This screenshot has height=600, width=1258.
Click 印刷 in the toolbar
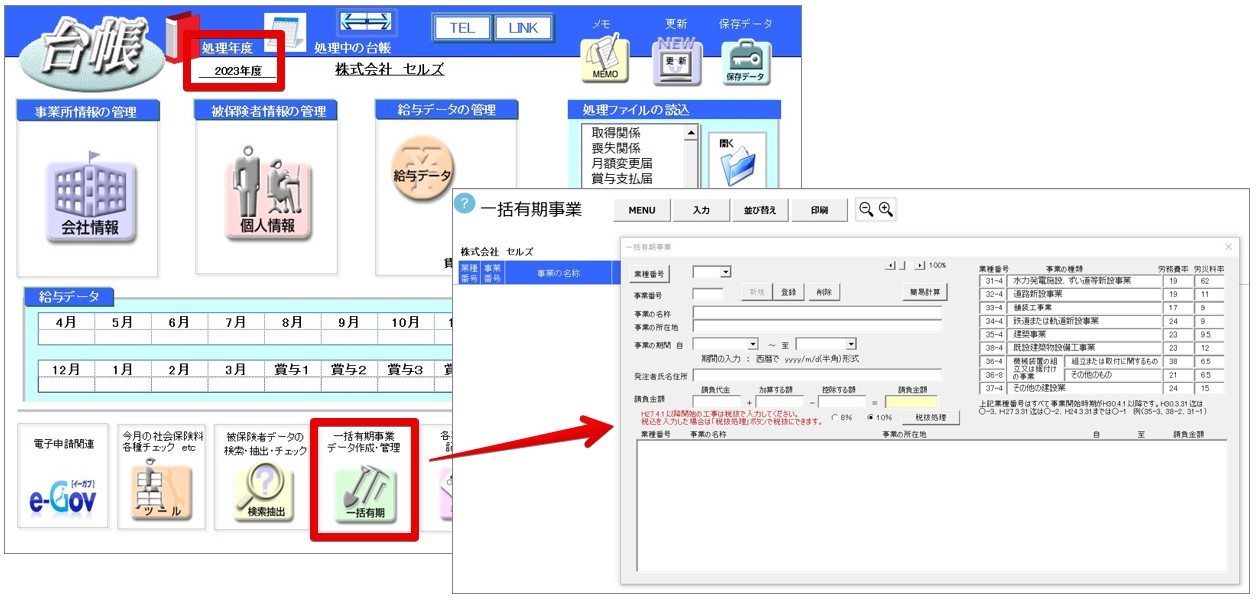coord(819,210)
